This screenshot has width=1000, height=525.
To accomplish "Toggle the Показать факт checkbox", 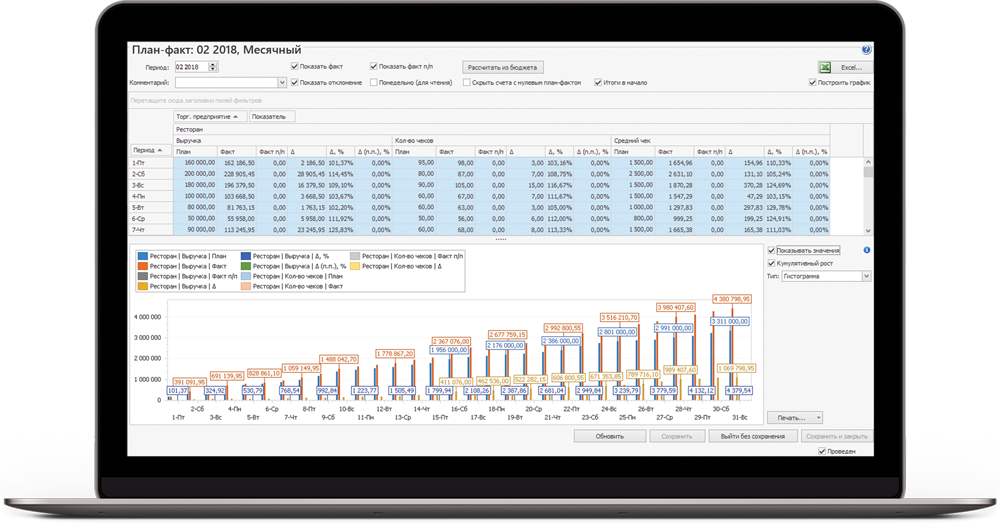I will pos(295,66).
